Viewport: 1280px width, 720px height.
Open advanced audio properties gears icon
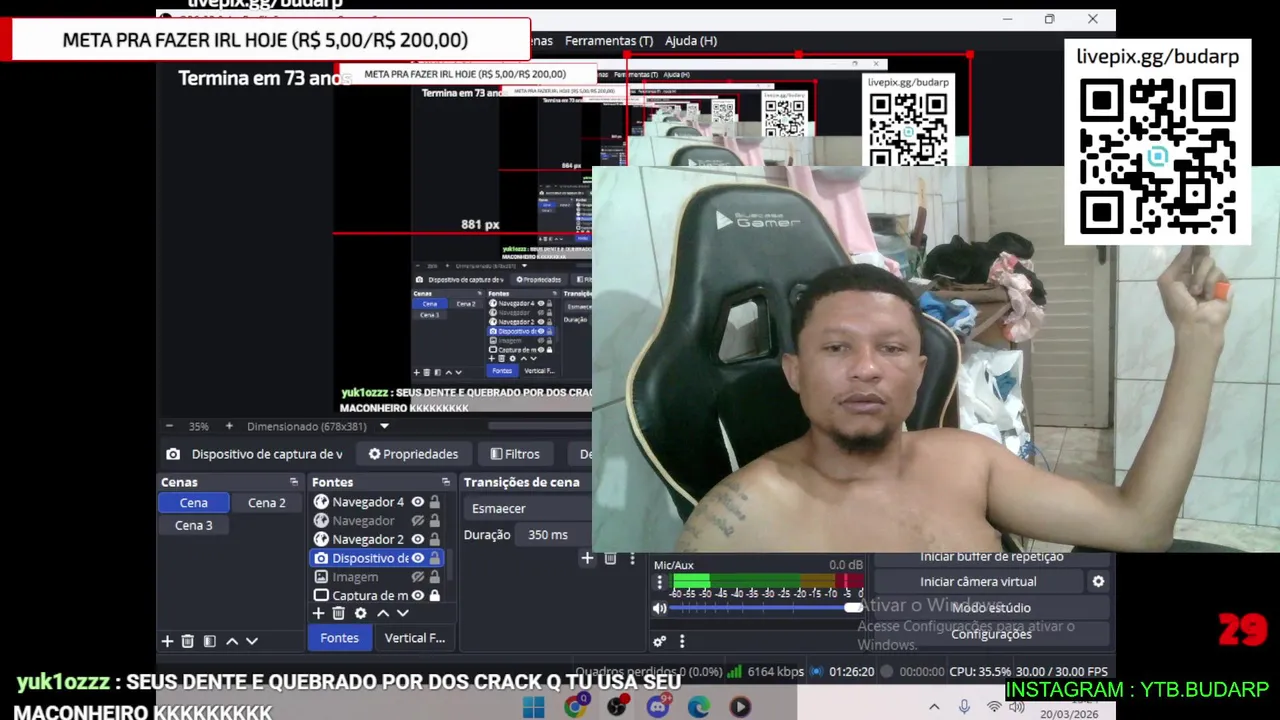(659, 641)
